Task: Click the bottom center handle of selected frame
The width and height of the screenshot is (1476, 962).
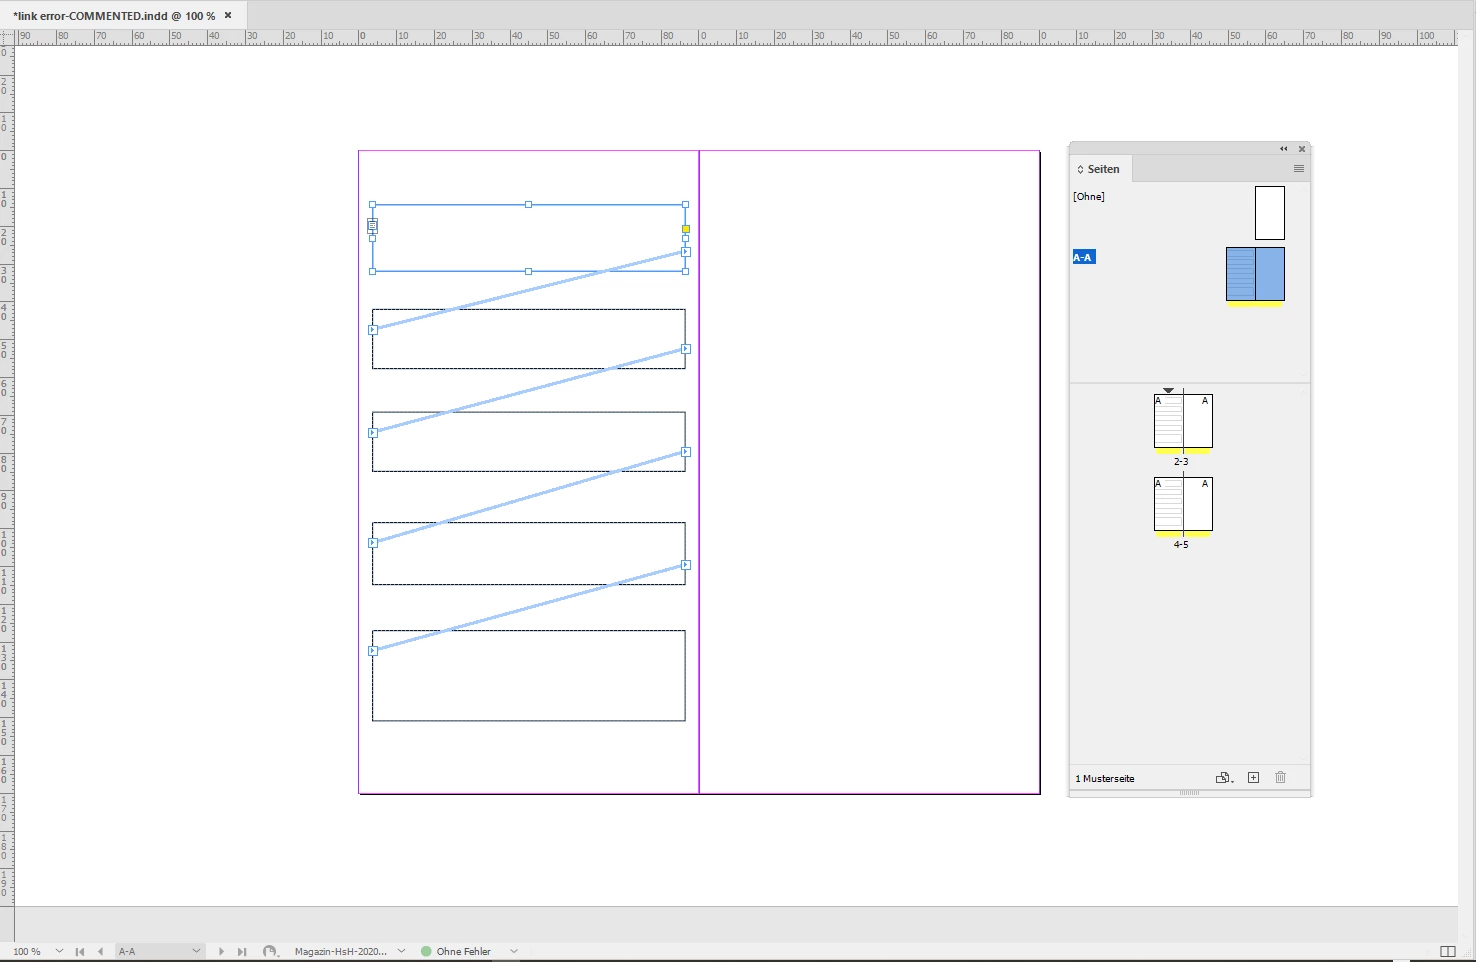Action: click(x=528, y=271)
